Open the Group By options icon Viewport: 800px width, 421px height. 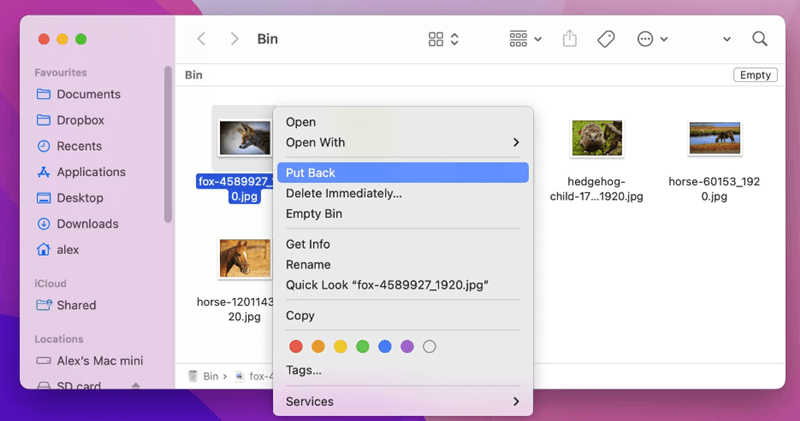click(518, 39)
